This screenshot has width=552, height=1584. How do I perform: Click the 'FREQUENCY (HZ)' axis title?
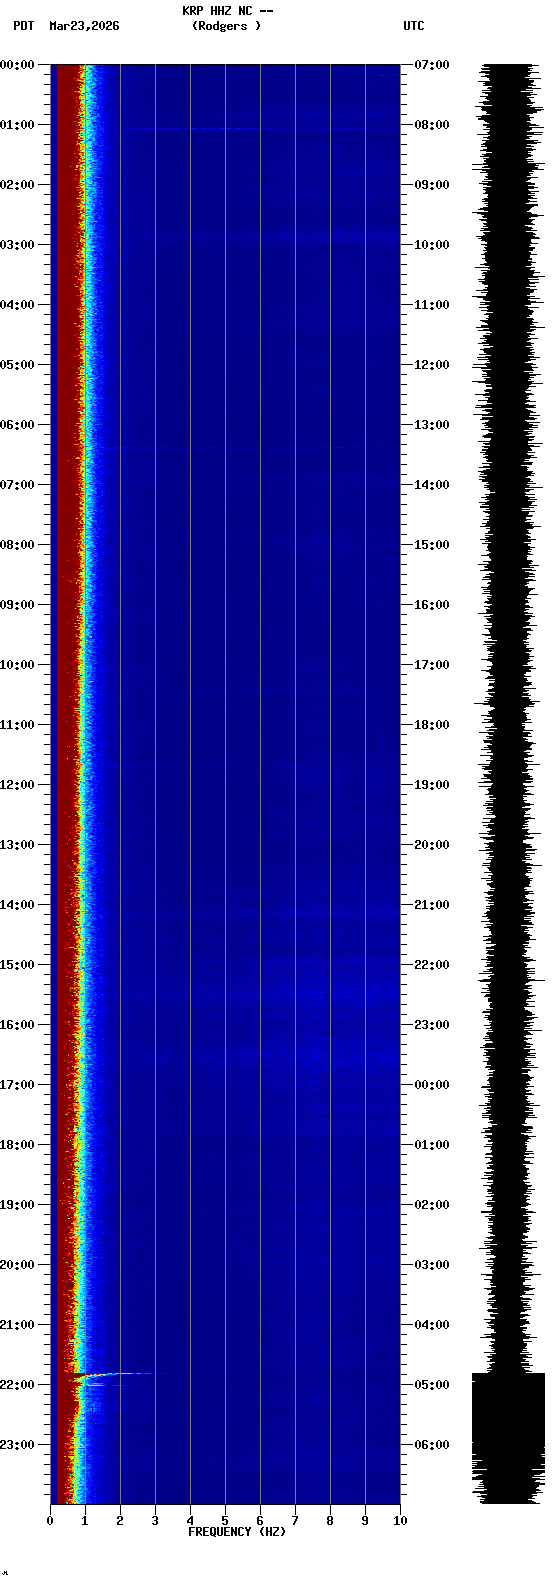(237, 1532)
